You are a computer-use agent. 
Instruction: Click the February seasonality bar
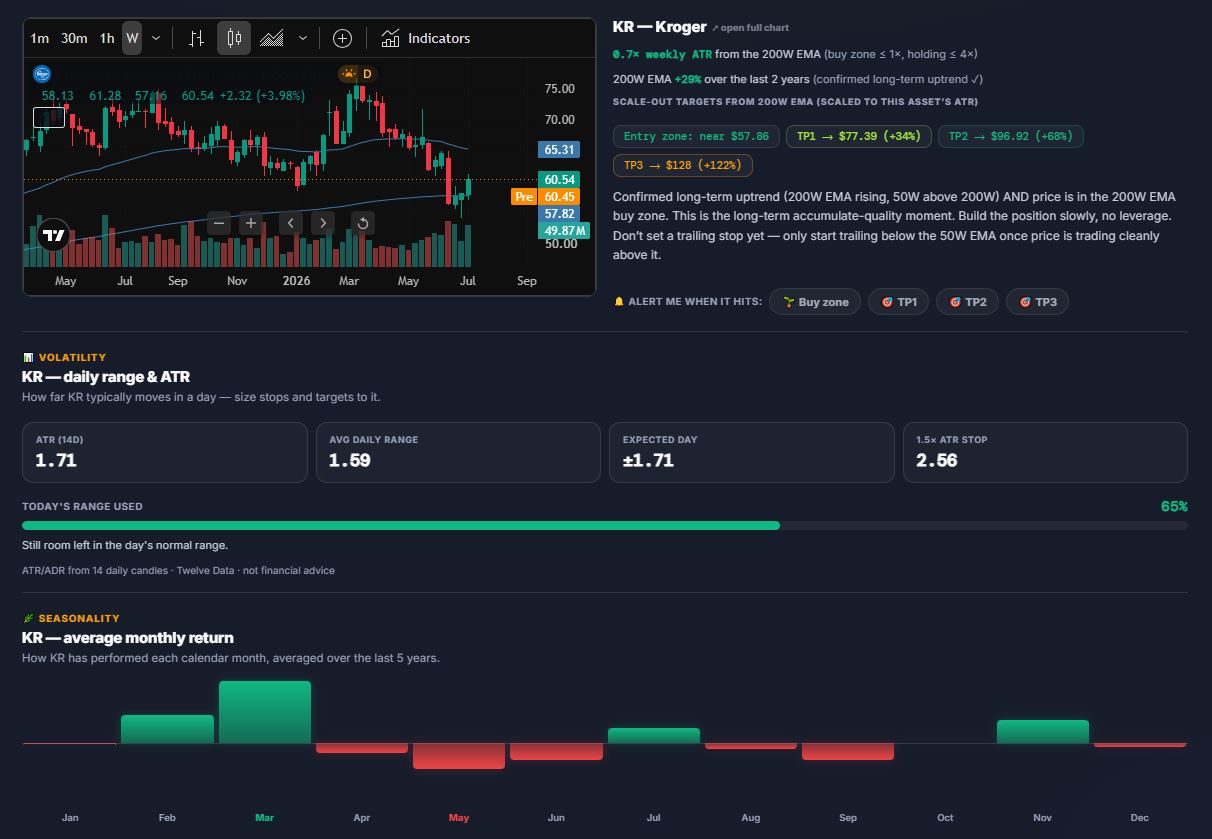tap(167, 729)
